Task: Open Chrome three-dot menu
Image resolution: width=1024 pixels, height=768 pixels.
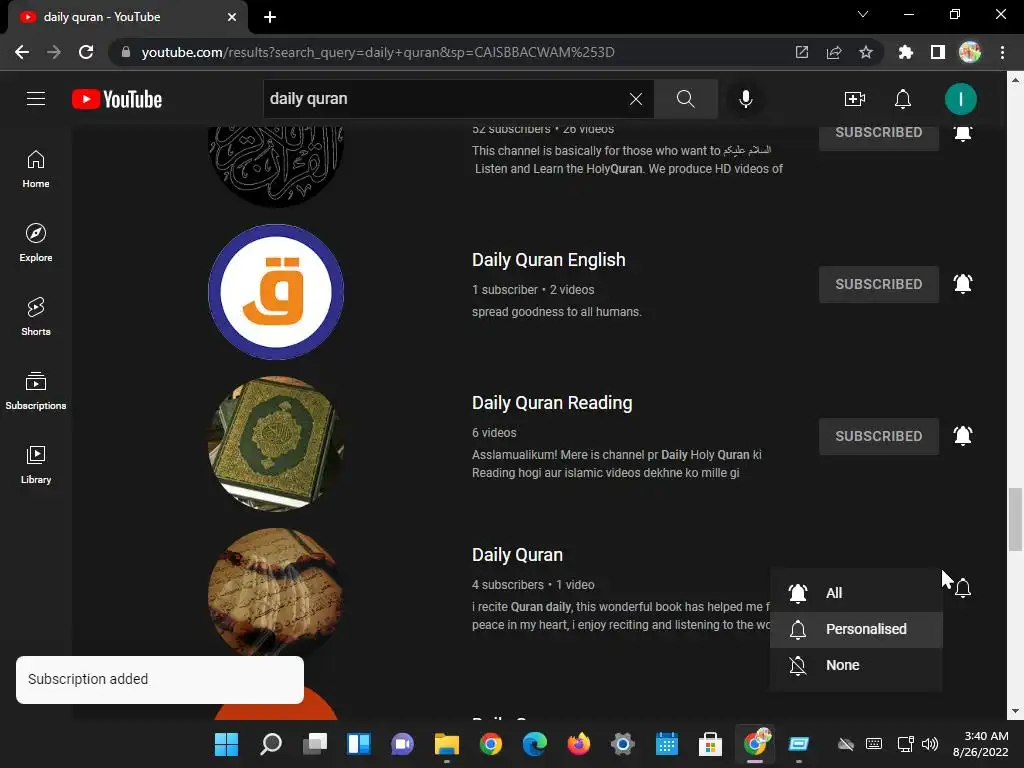Action: click(1002, 52)
